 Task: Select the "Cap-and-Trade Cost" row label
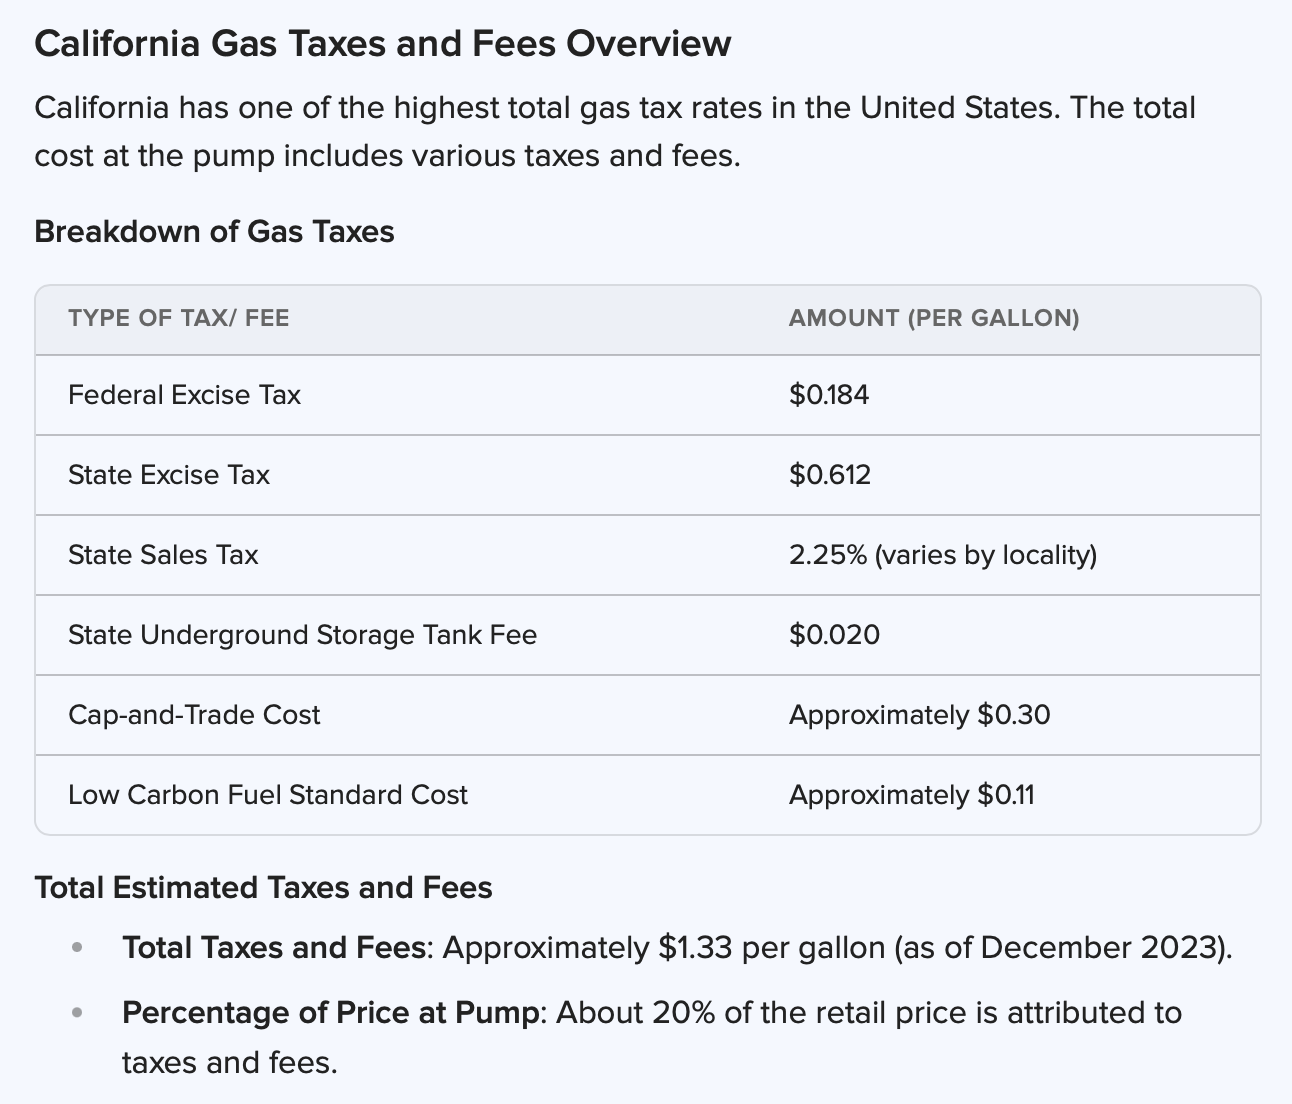point(194,715)
